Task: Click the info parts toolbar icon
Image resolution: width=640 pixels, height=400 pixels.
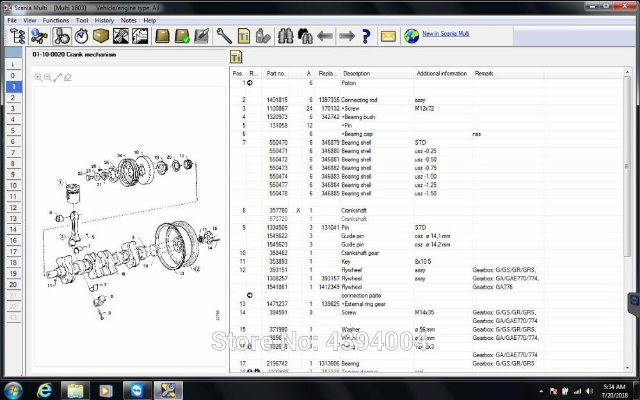Action: click(39, 36)
